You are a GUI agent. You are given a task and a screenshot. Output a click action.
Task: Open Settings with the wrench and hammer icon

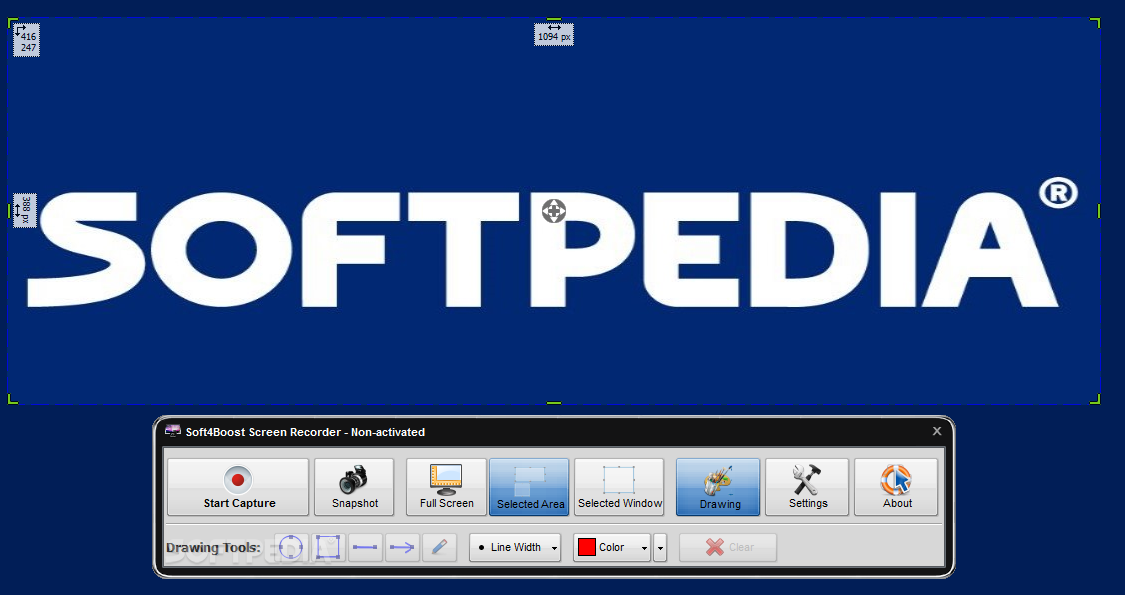[x=807, y=487]
